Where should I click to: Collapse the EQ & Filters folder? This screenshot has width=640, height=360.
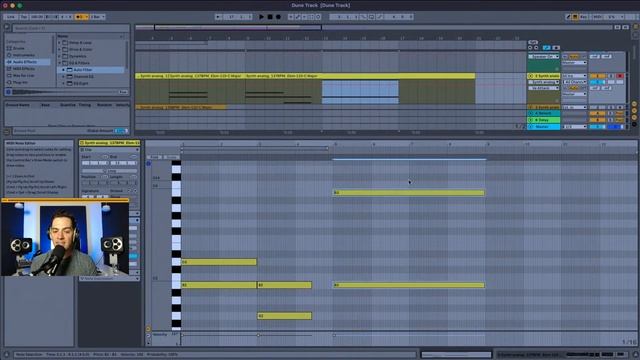coord(60,63)
